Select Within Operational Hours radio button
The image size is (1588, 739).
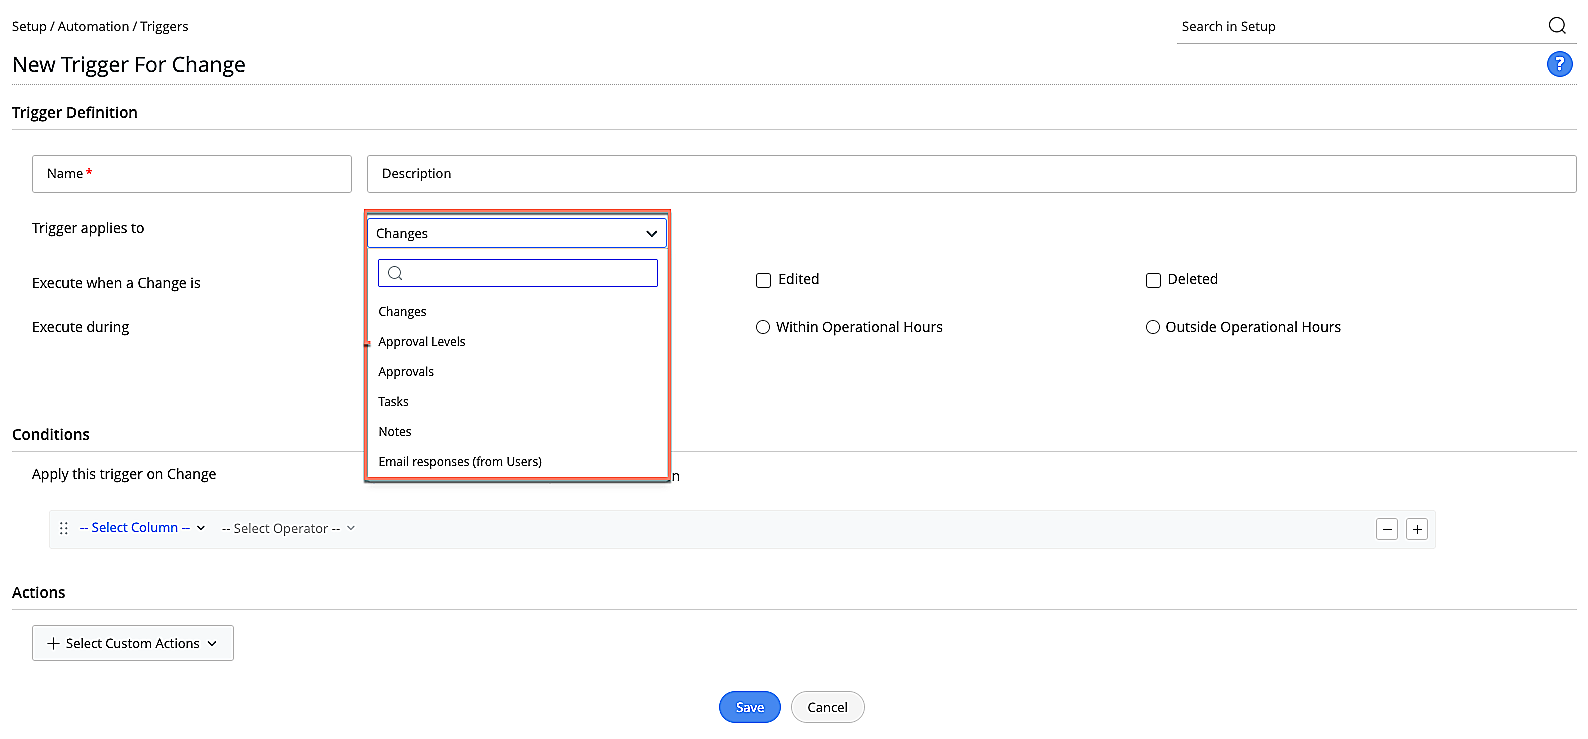[763, 327]
